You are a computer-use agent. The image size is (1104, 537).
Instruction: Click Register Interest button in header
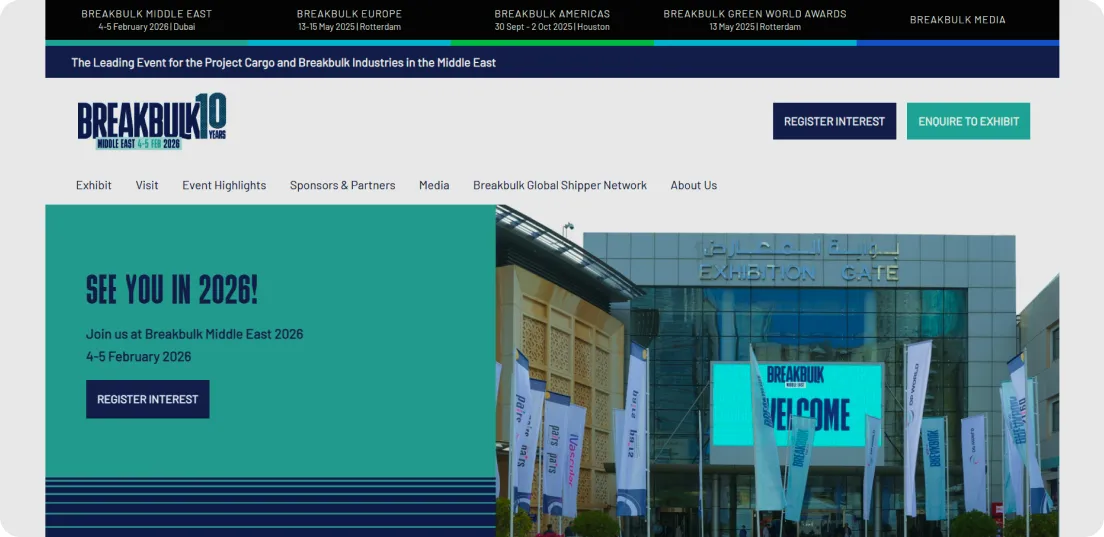pos(834,121)
